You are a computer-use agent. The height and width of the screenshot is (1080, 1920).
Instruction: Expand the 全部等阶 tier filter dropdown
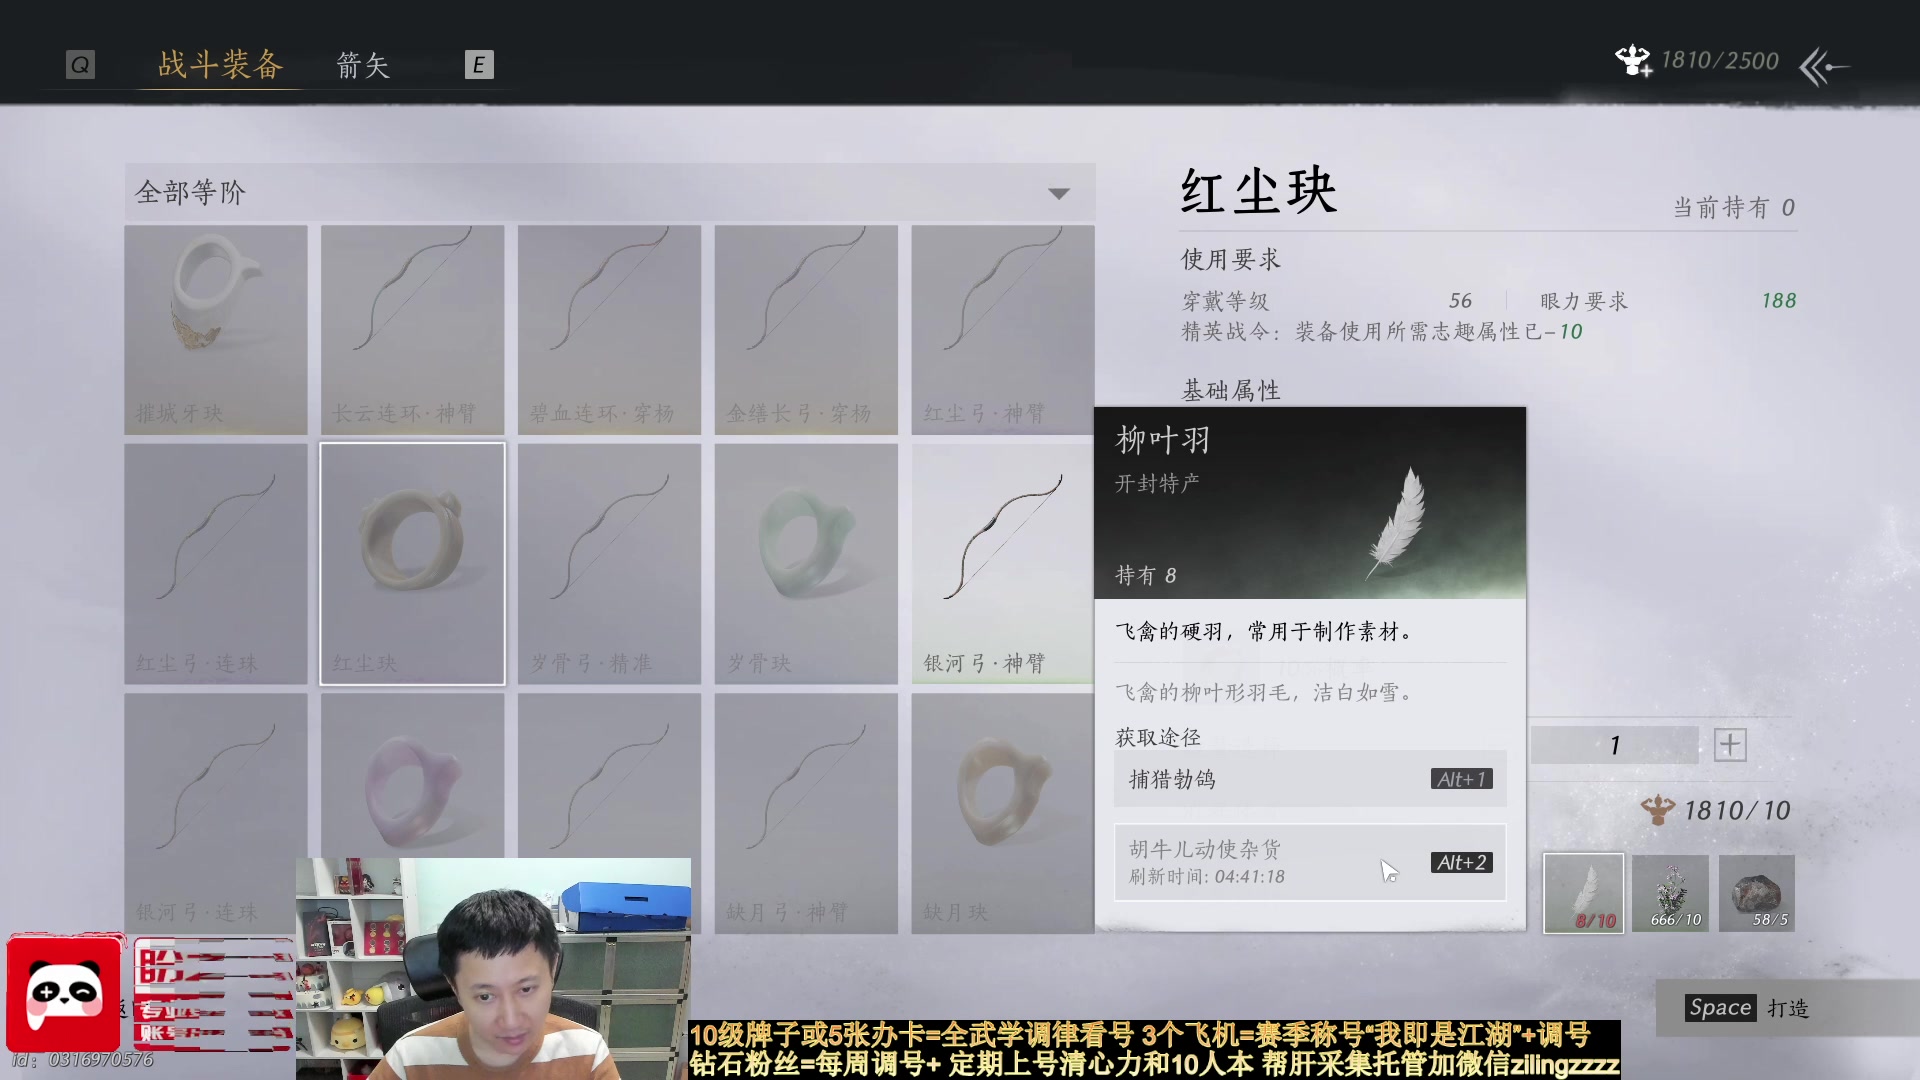click(610, 192)
